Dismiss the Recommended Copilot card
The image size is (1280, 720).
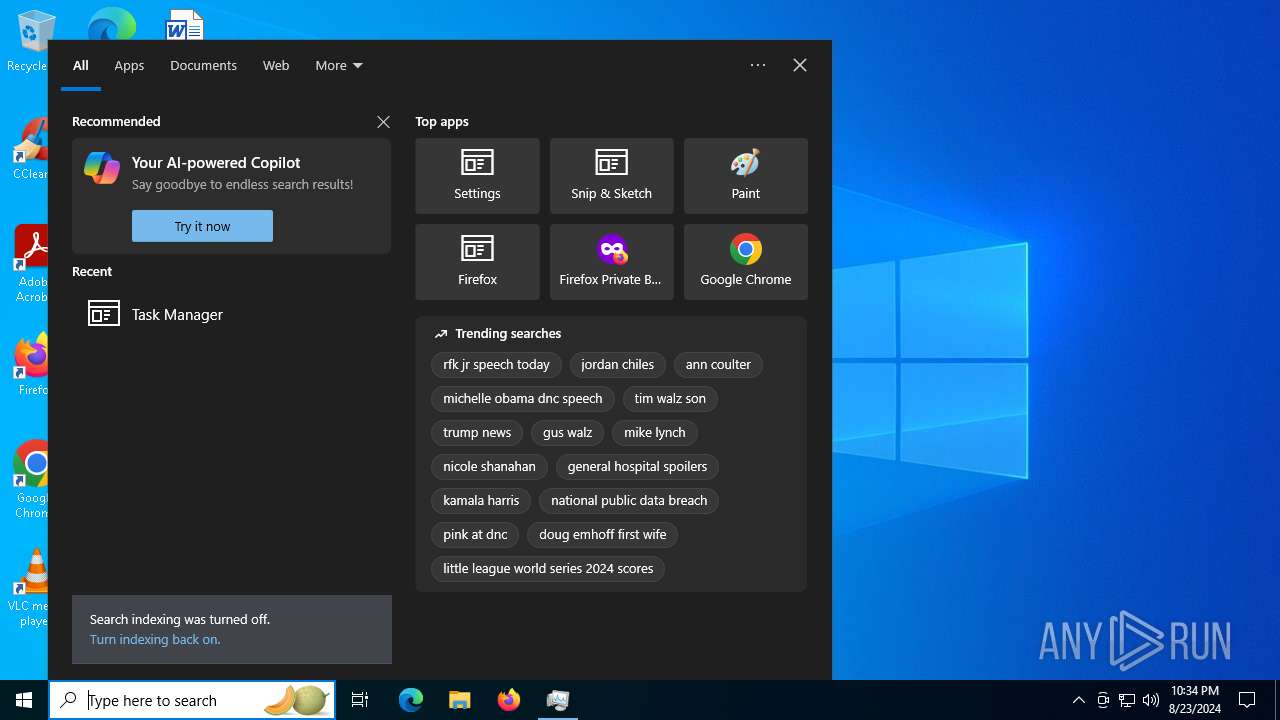click(383, 121)
